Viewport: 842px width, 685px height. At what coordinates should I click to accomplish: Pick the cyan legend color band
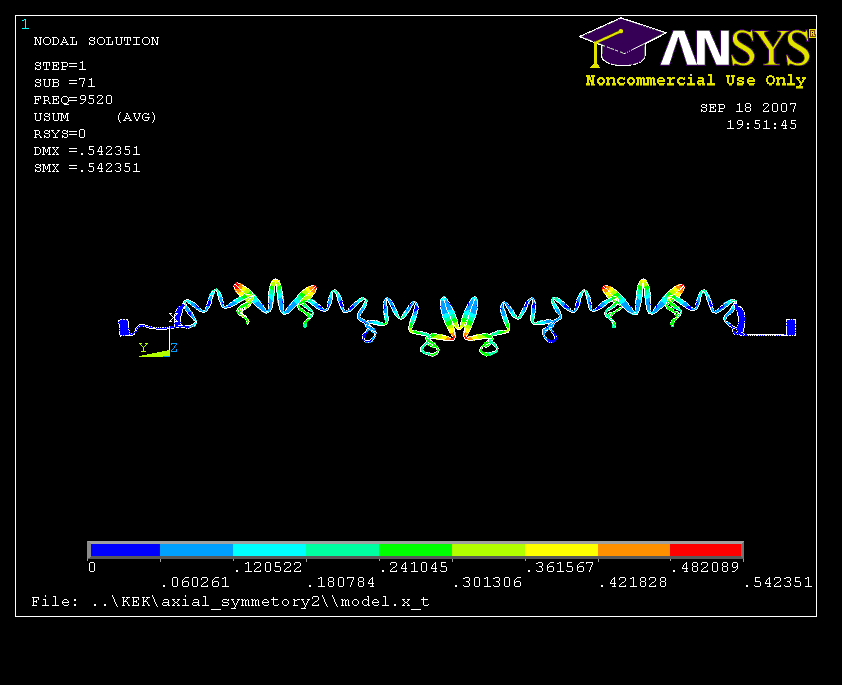pos(269,550)
